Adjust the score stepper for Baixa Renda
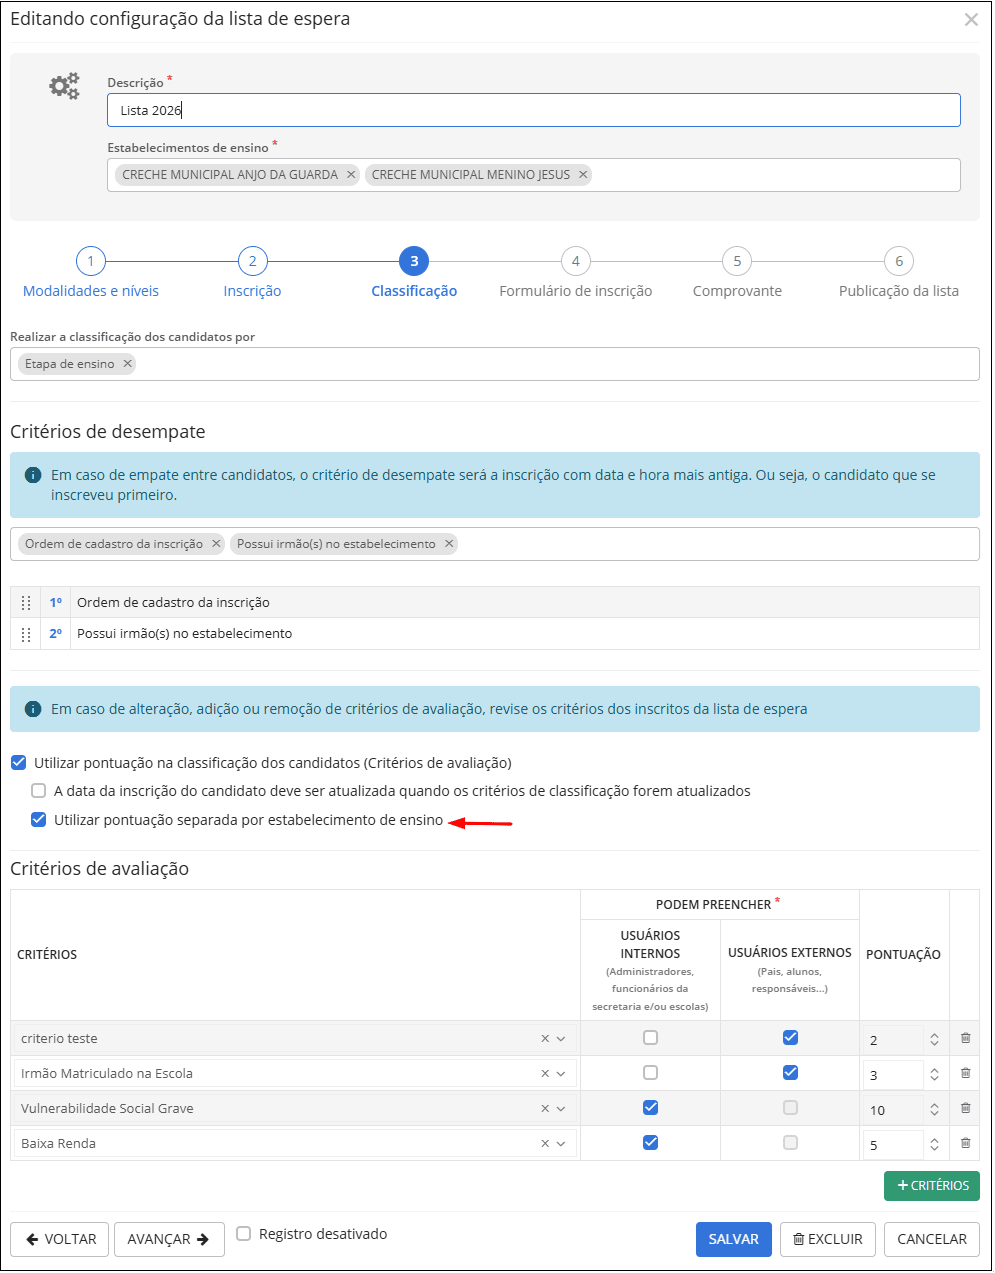 (934, 1145)
